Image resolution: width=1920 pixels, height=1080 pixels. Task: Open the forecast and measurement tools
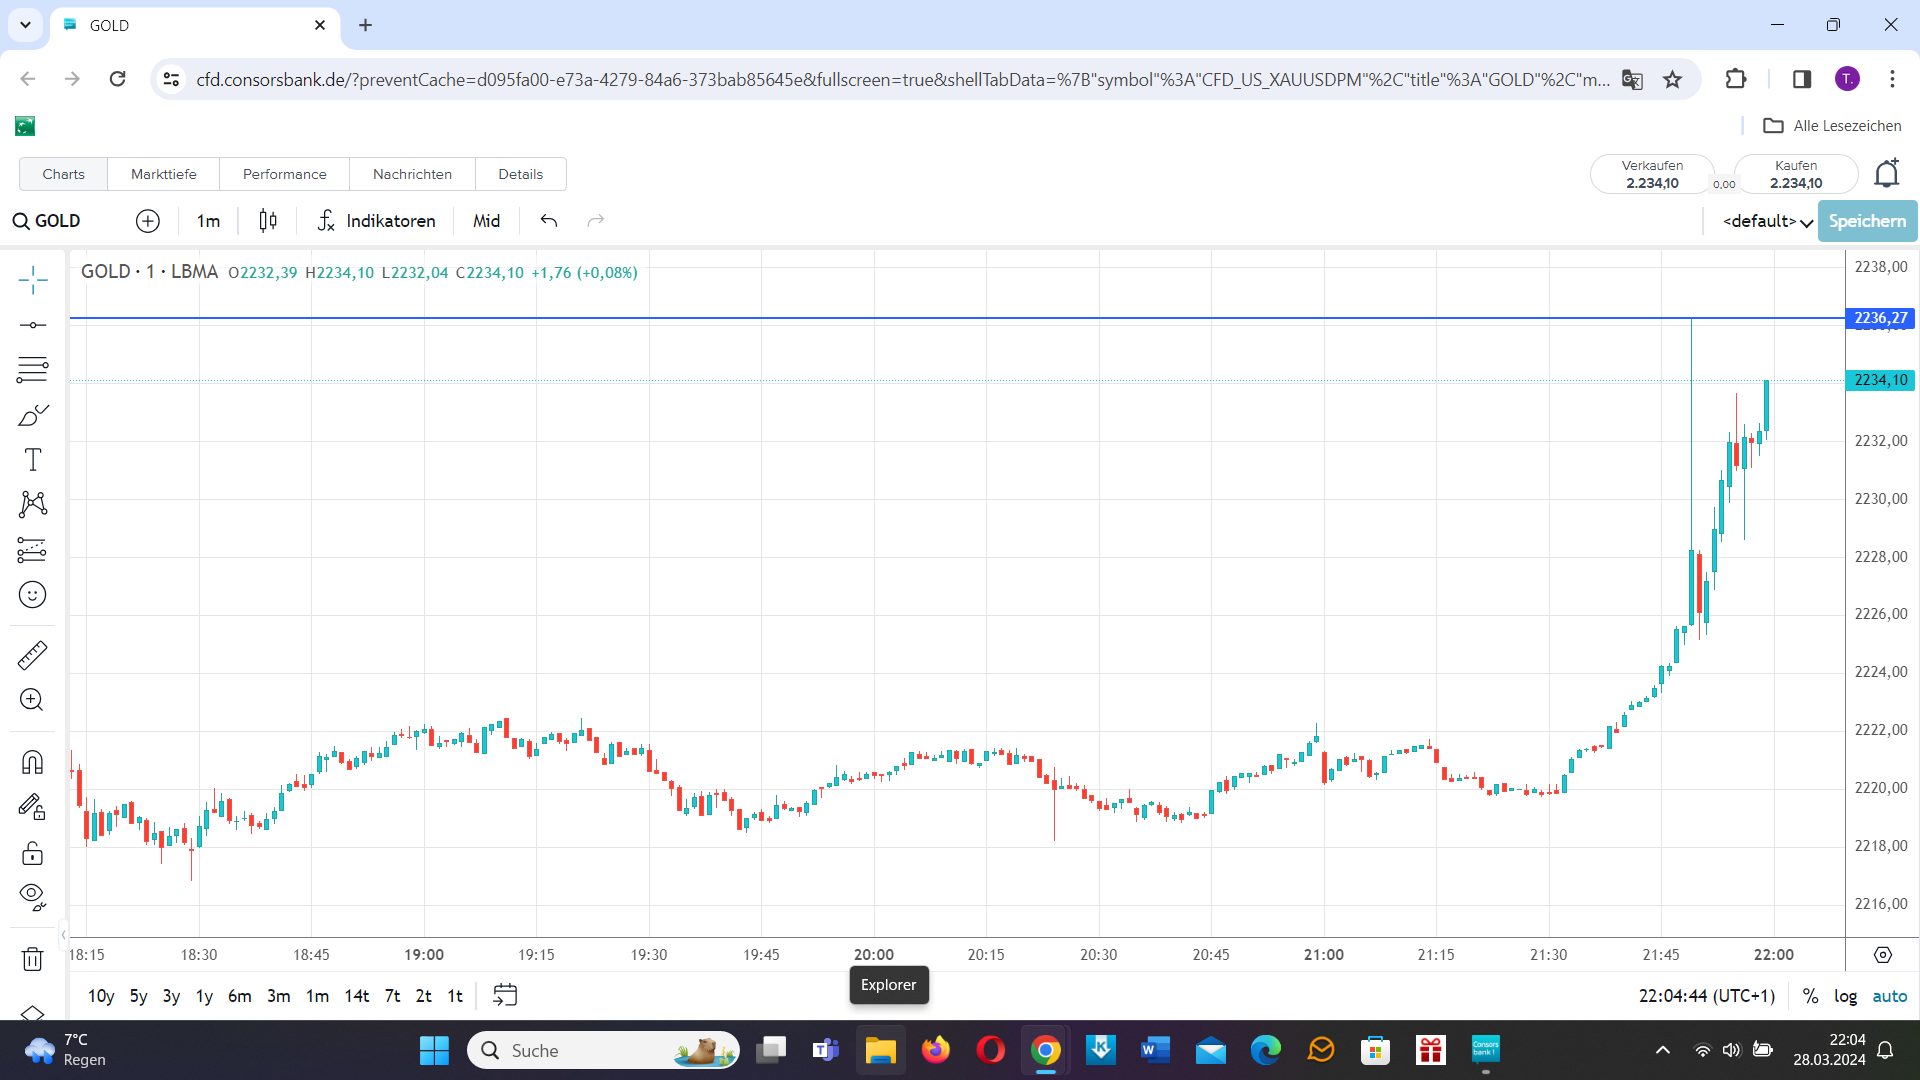pyautogui.click(x=33, y=550)
